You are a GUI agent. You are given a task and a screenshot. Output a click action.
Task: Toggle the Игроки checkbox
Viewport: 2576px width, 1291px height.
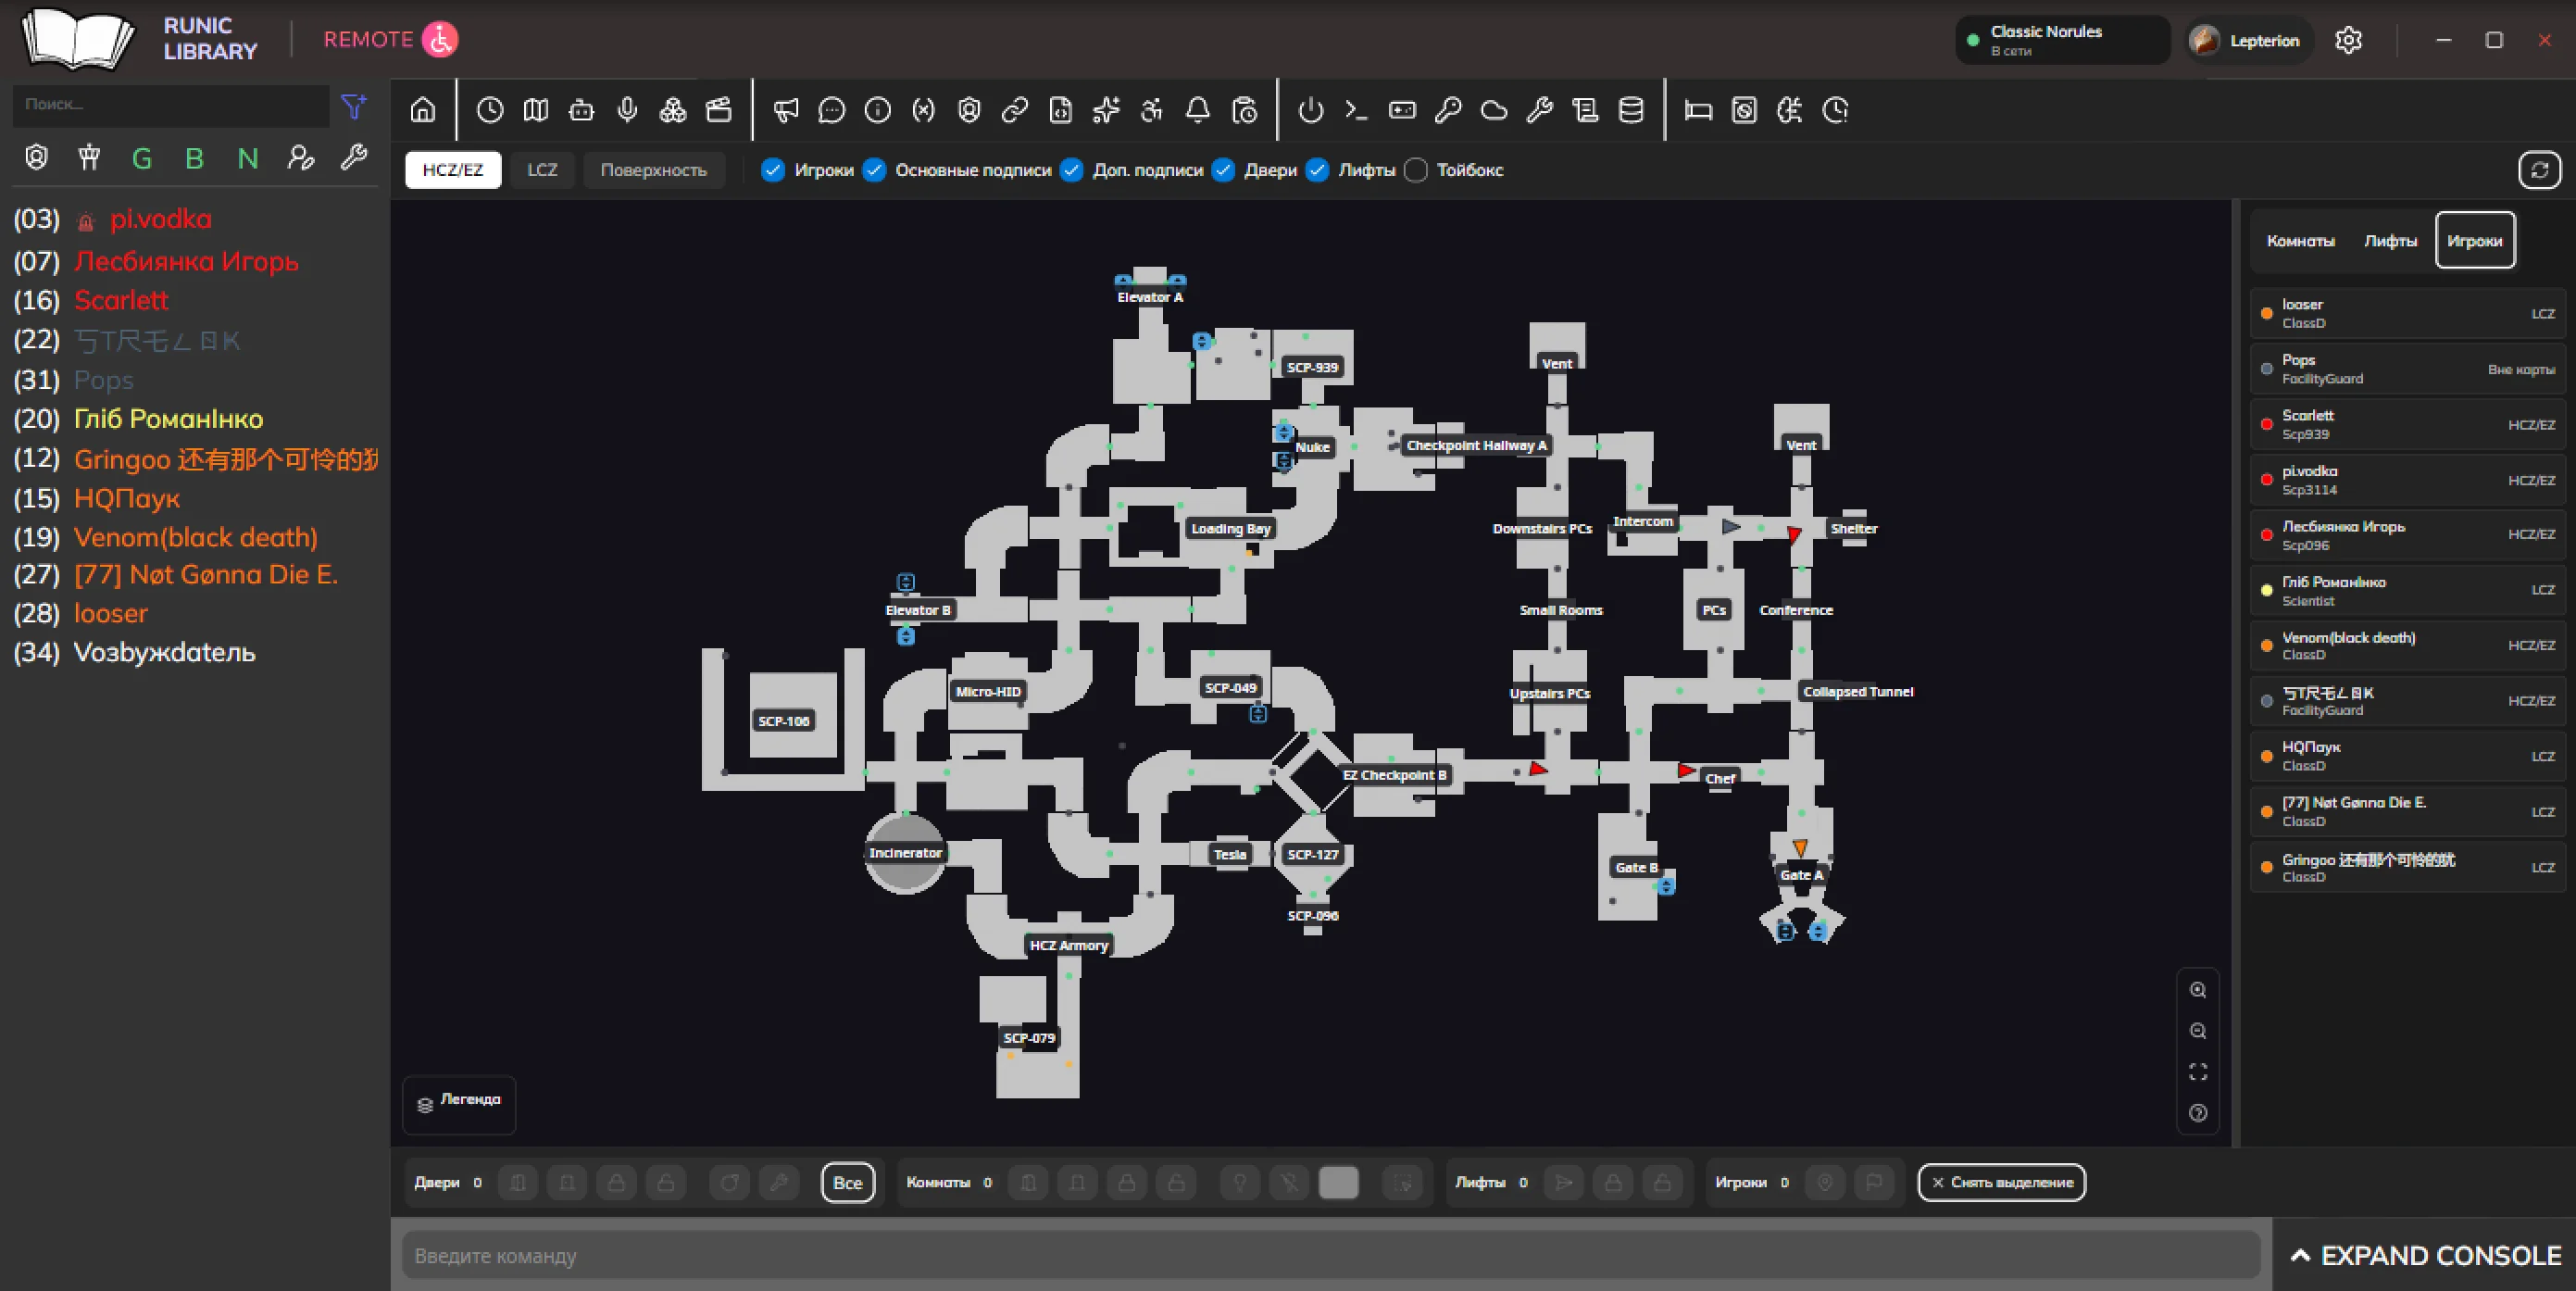(773, 170)
